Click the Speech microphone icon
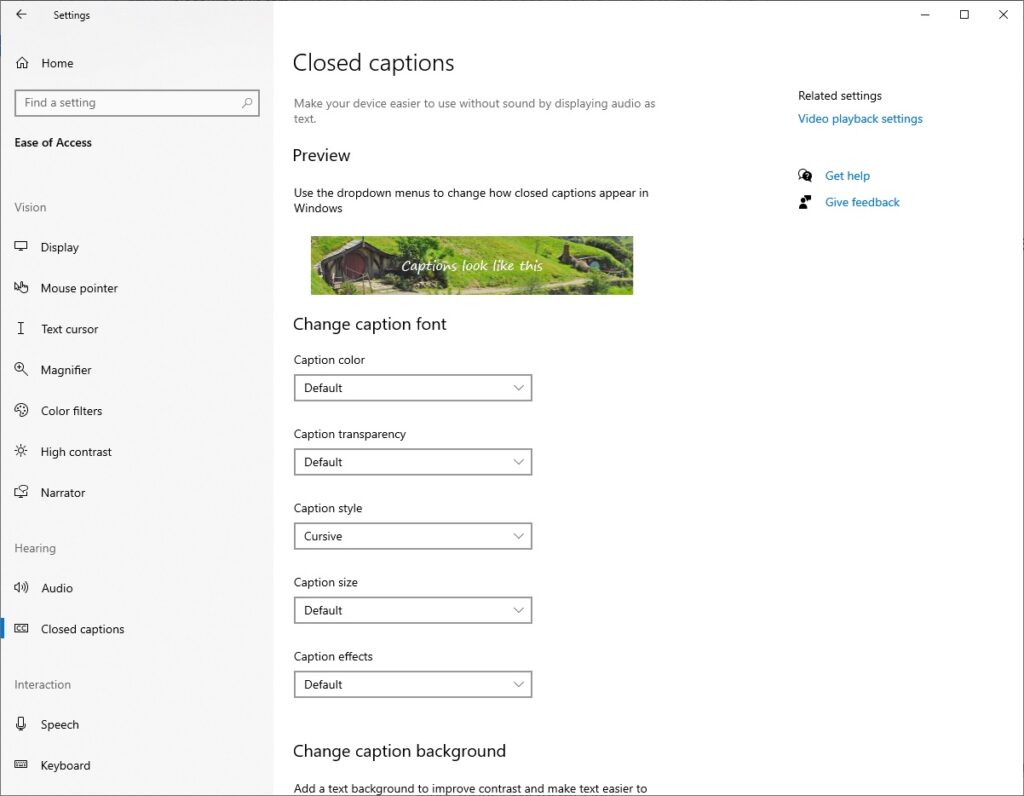The width and height of the screenshot is (1024, 796). 21,725
